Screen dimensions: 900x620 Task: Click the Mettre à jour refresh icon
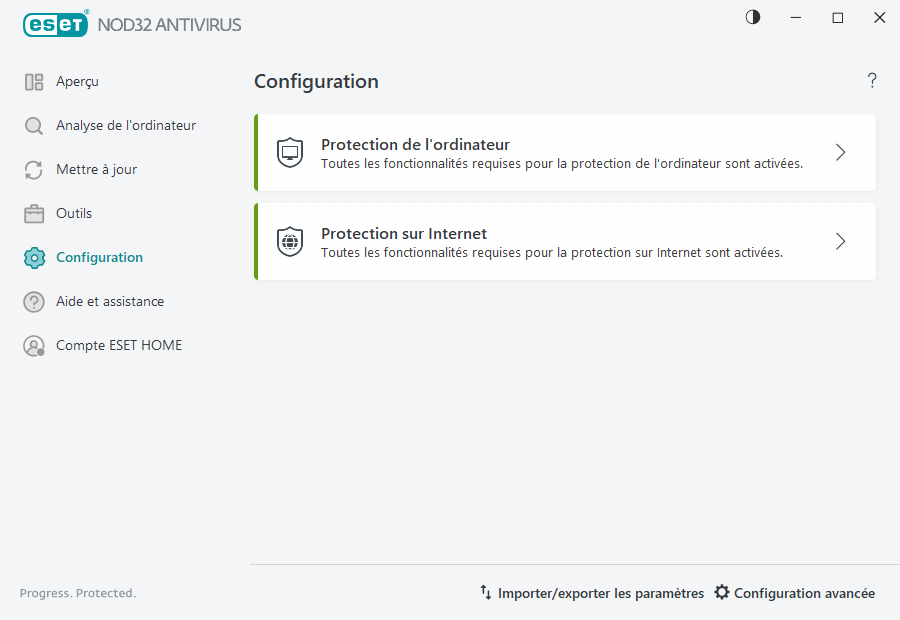34,169
